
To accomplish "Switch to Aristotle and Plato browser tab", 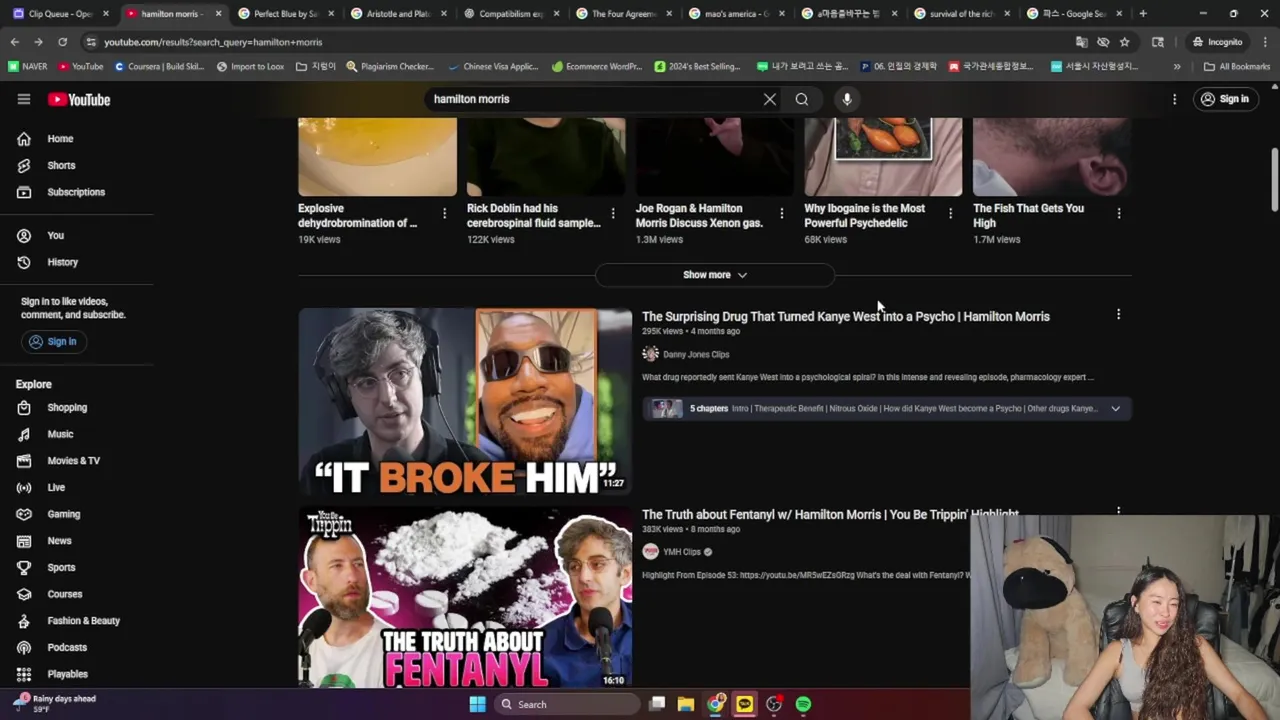I will [x=398, y=14].
